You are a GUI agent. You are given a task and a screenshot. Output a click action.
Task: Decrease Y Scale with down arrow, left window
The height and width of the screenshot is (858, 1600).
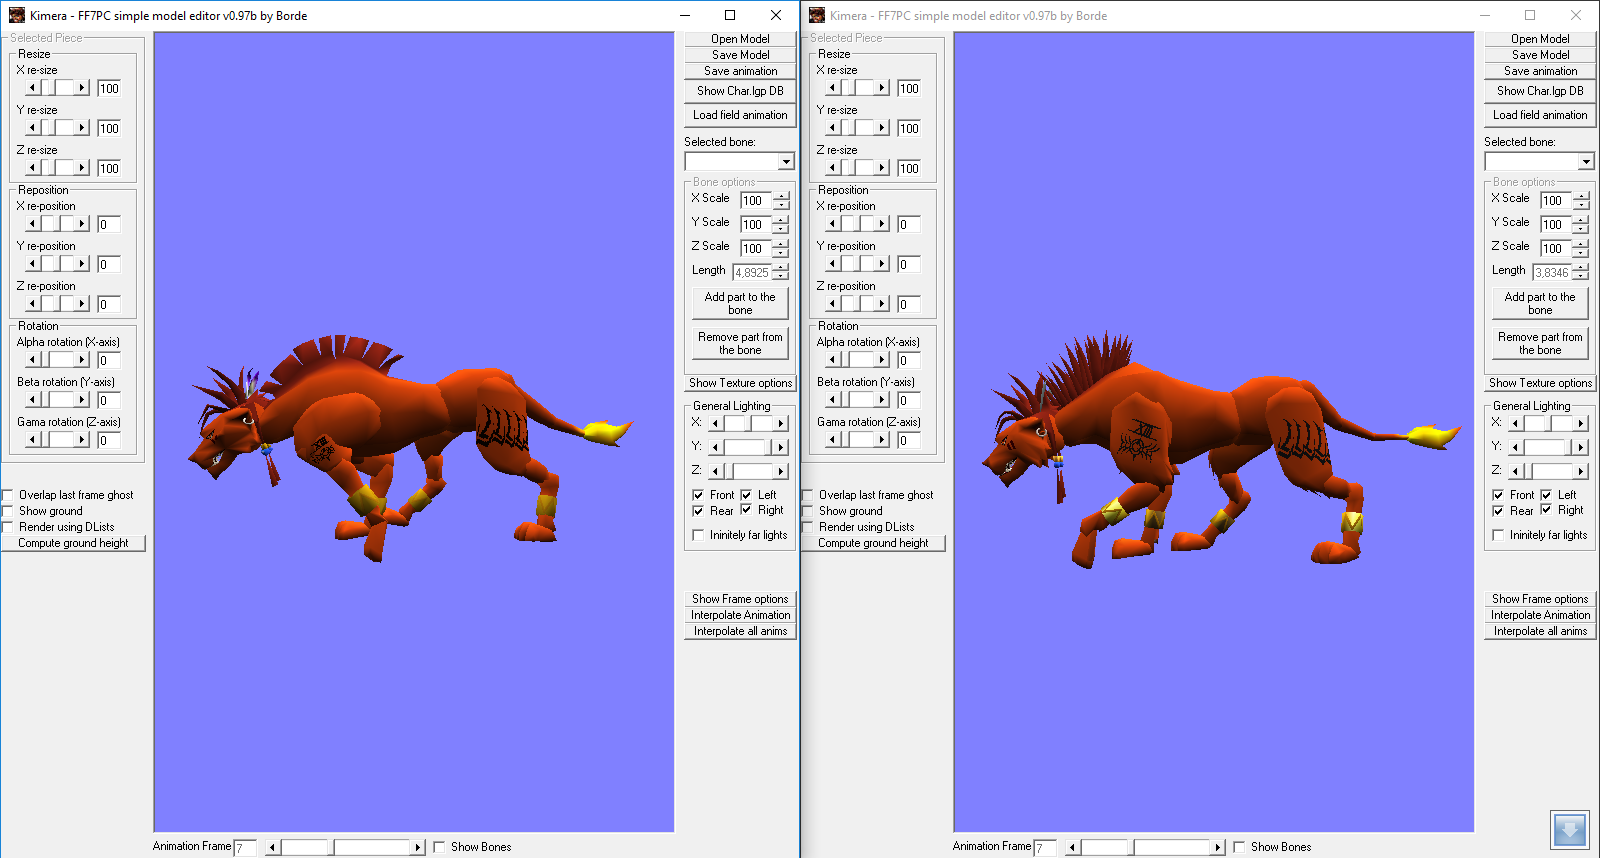tap(781, 229)
